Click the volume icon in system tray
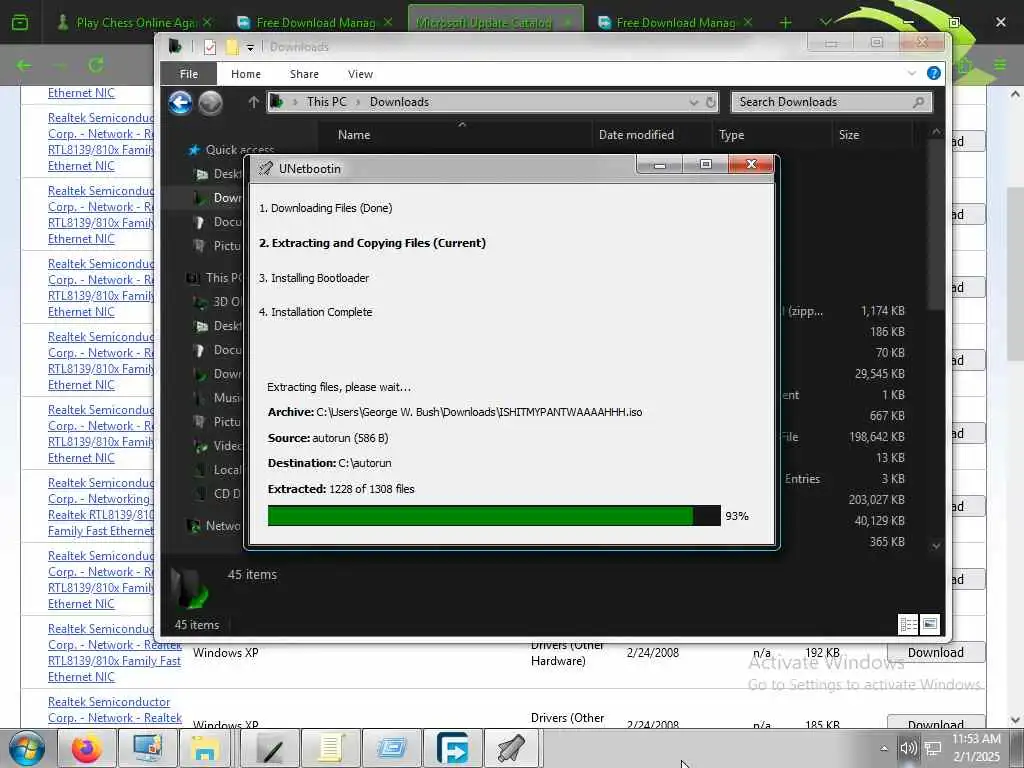1024x768 pixels. [x=908, y=748]
